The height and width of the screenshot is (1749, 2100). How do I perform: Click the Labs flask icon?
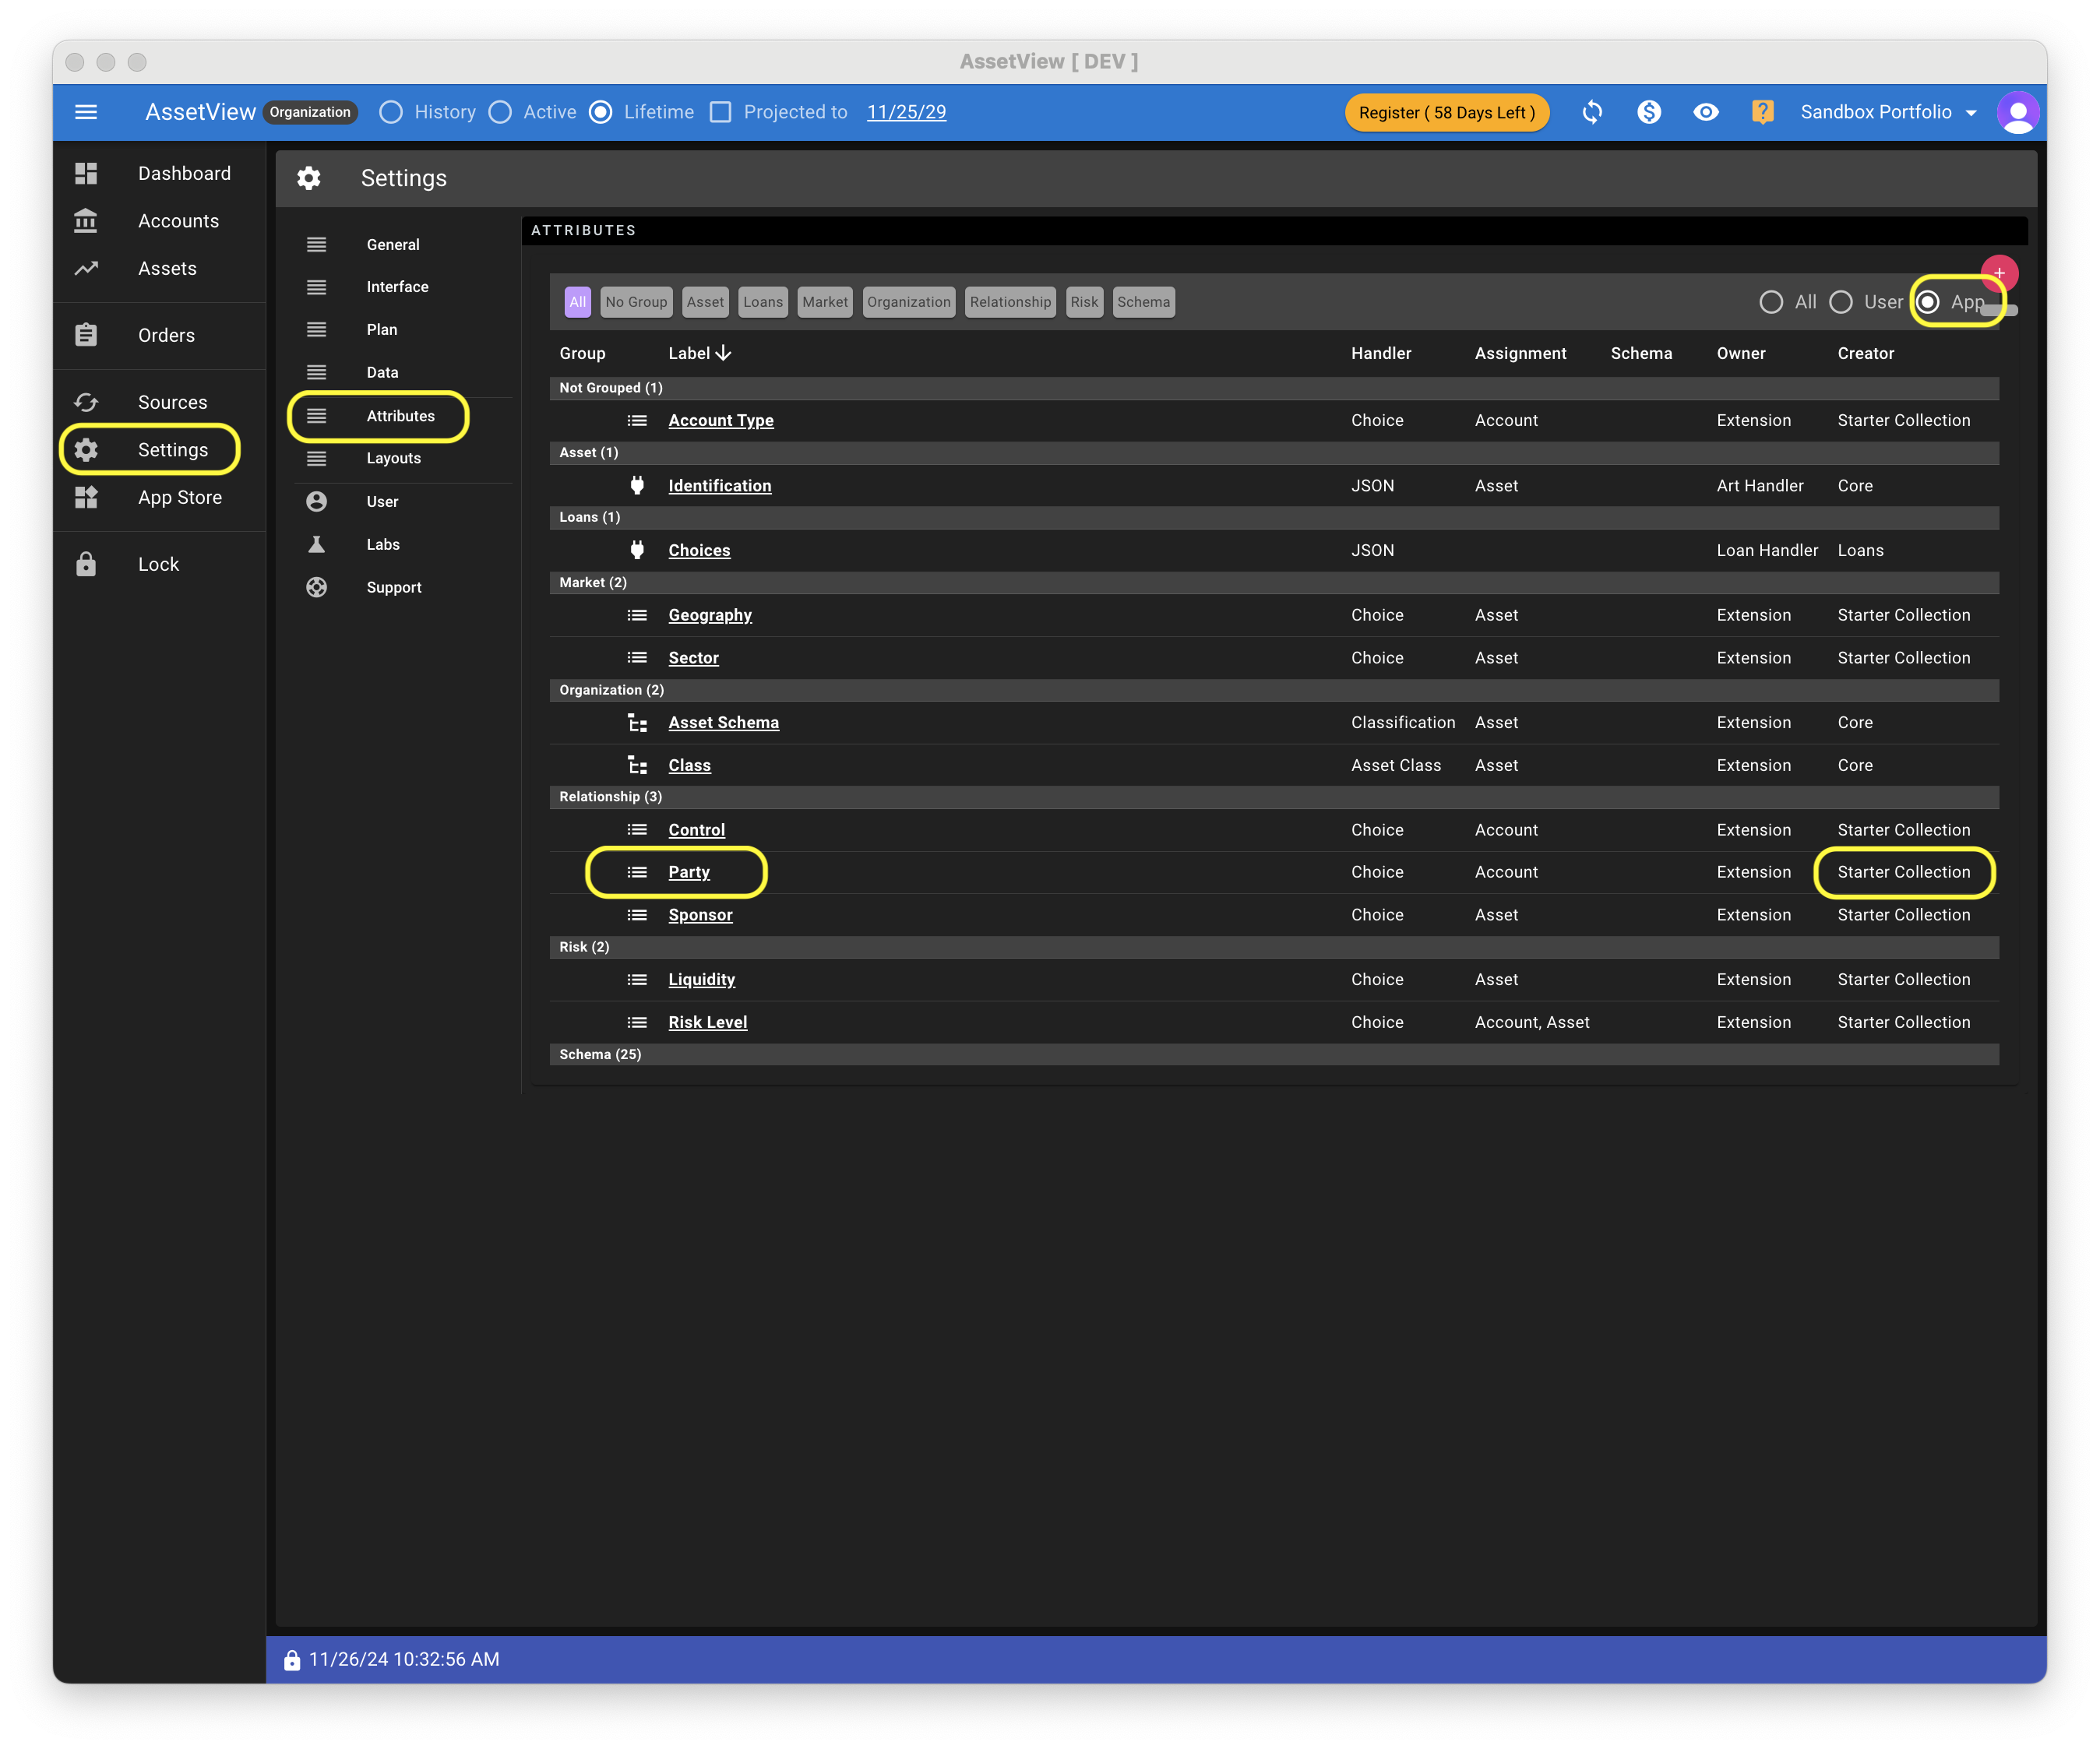click(316, 544)
